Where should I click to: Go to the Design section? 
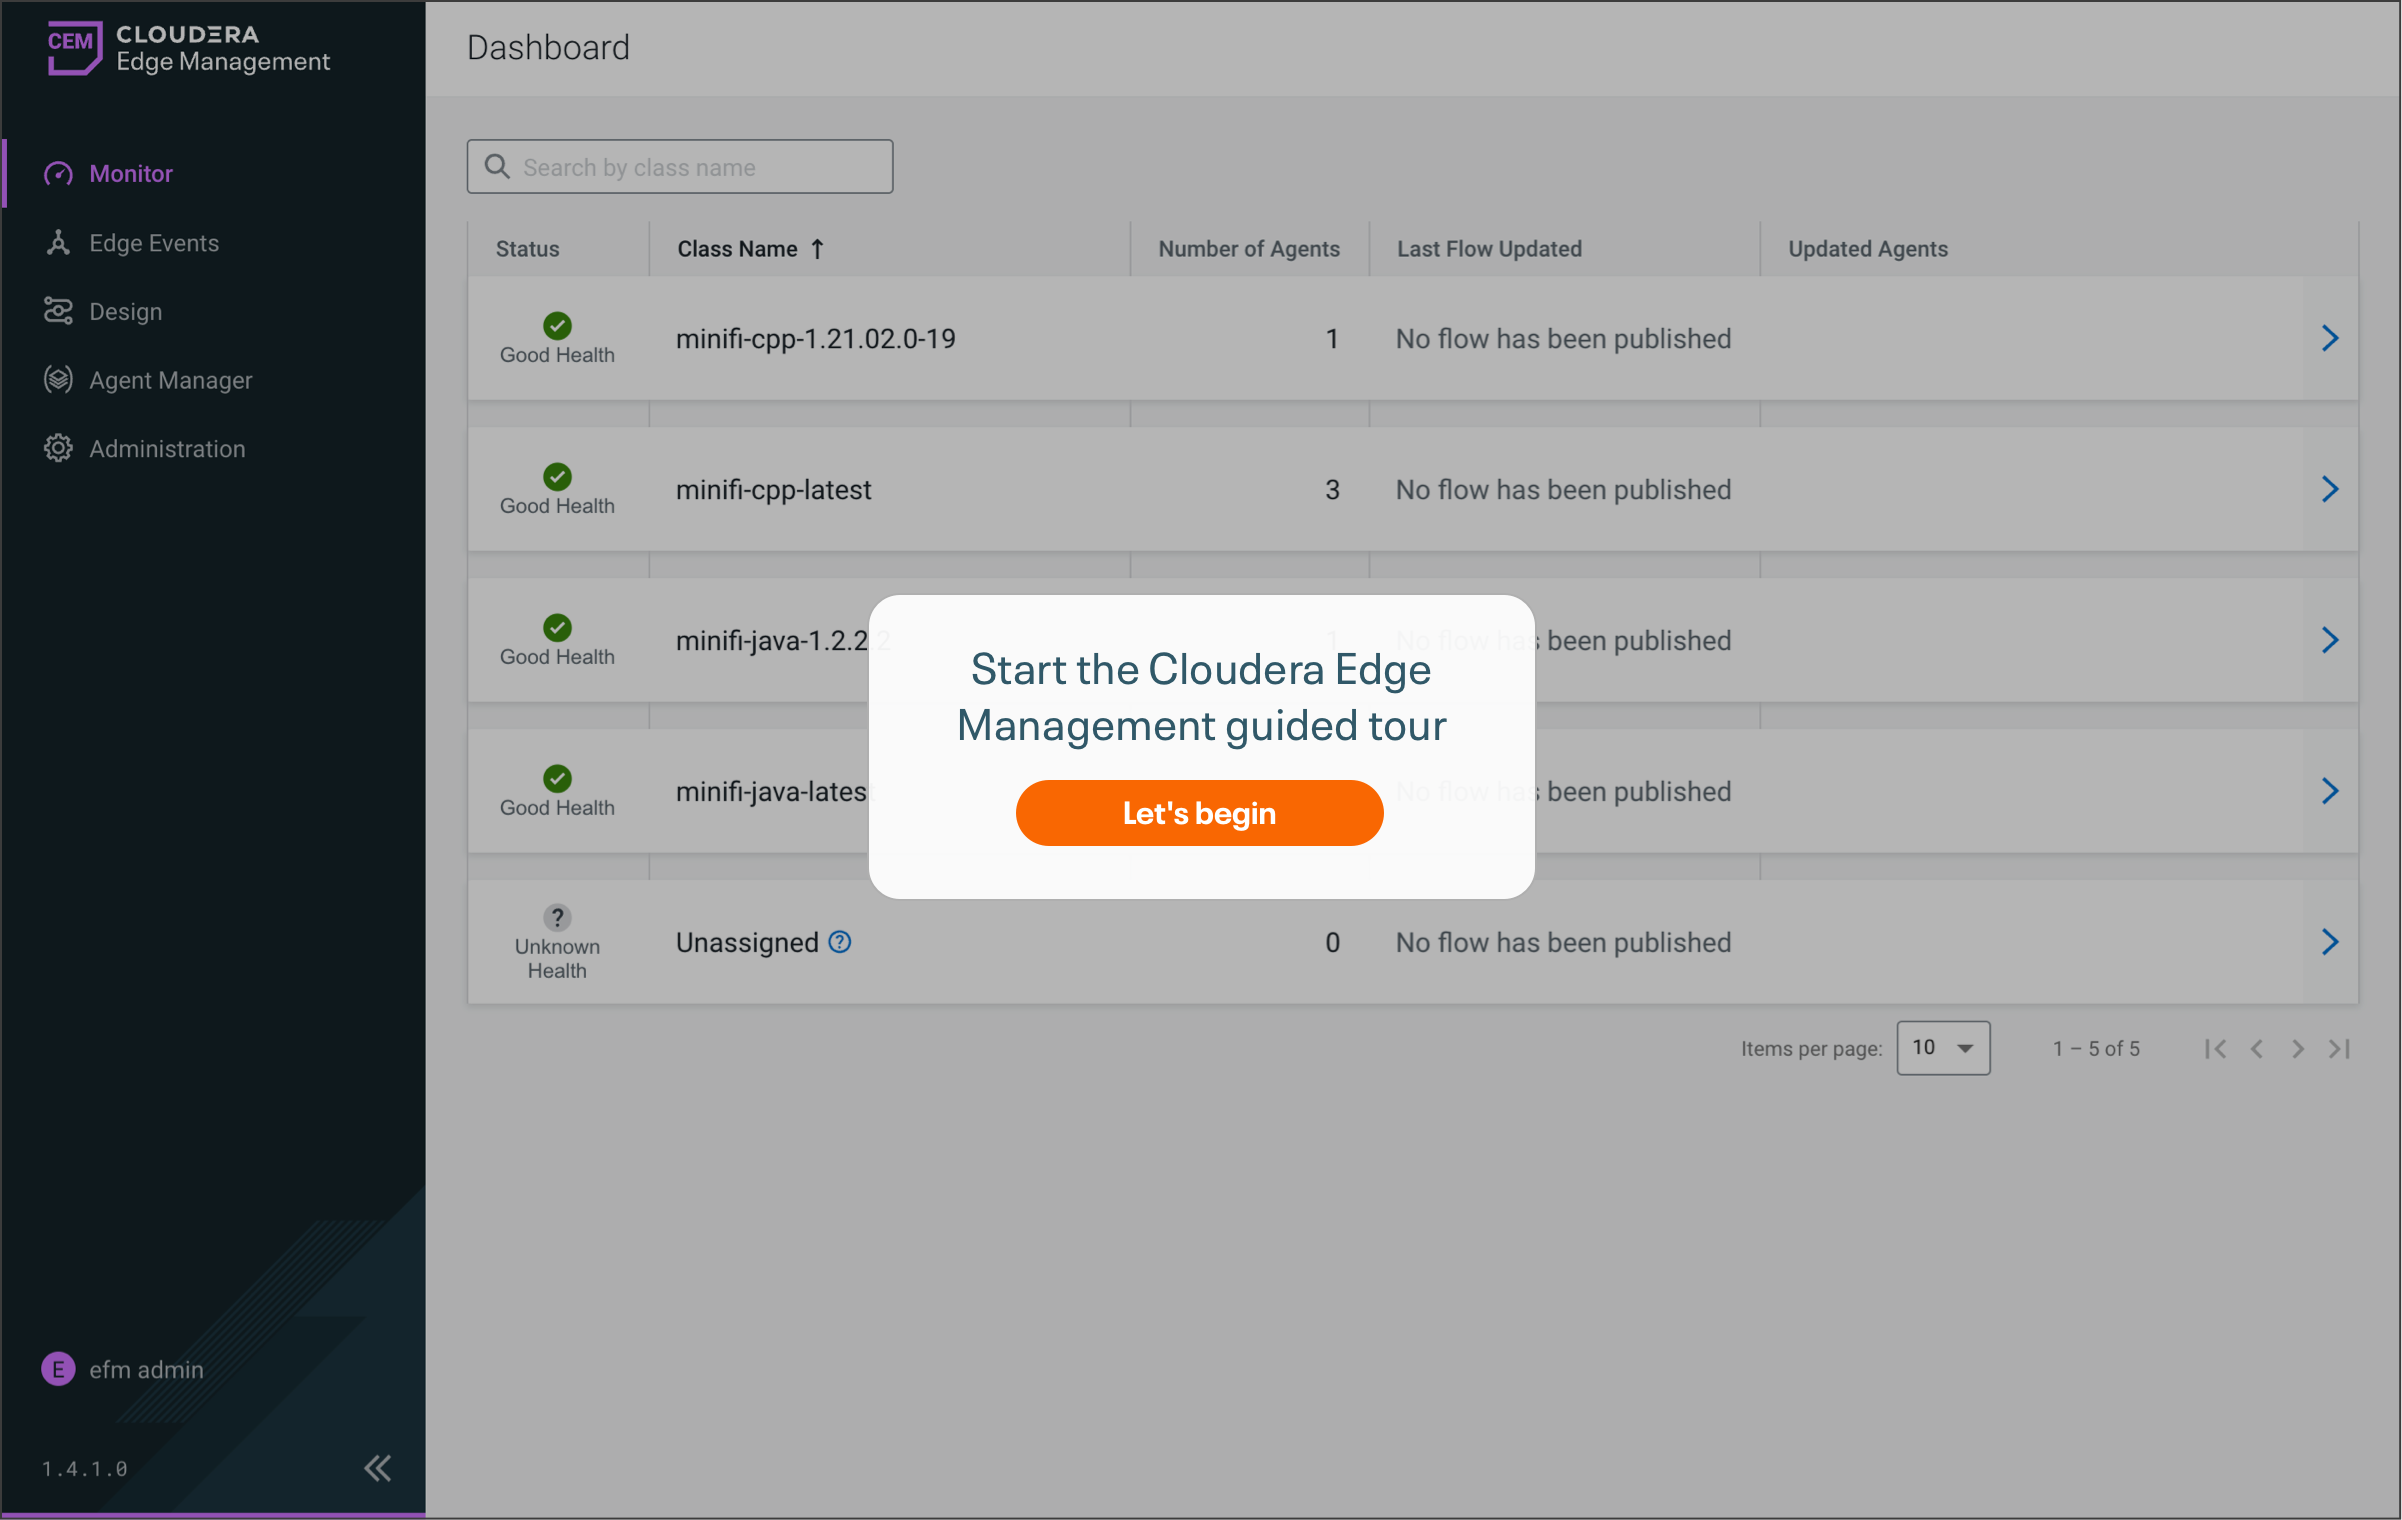126,312
